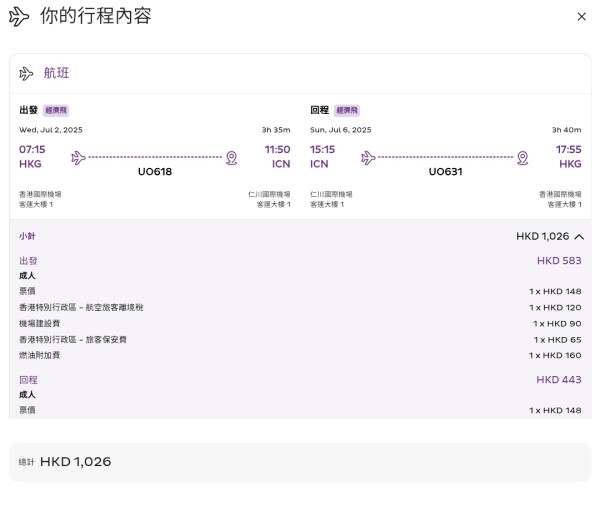Click outbound takeoff plane icon near HKG

(x=79, y=157)
